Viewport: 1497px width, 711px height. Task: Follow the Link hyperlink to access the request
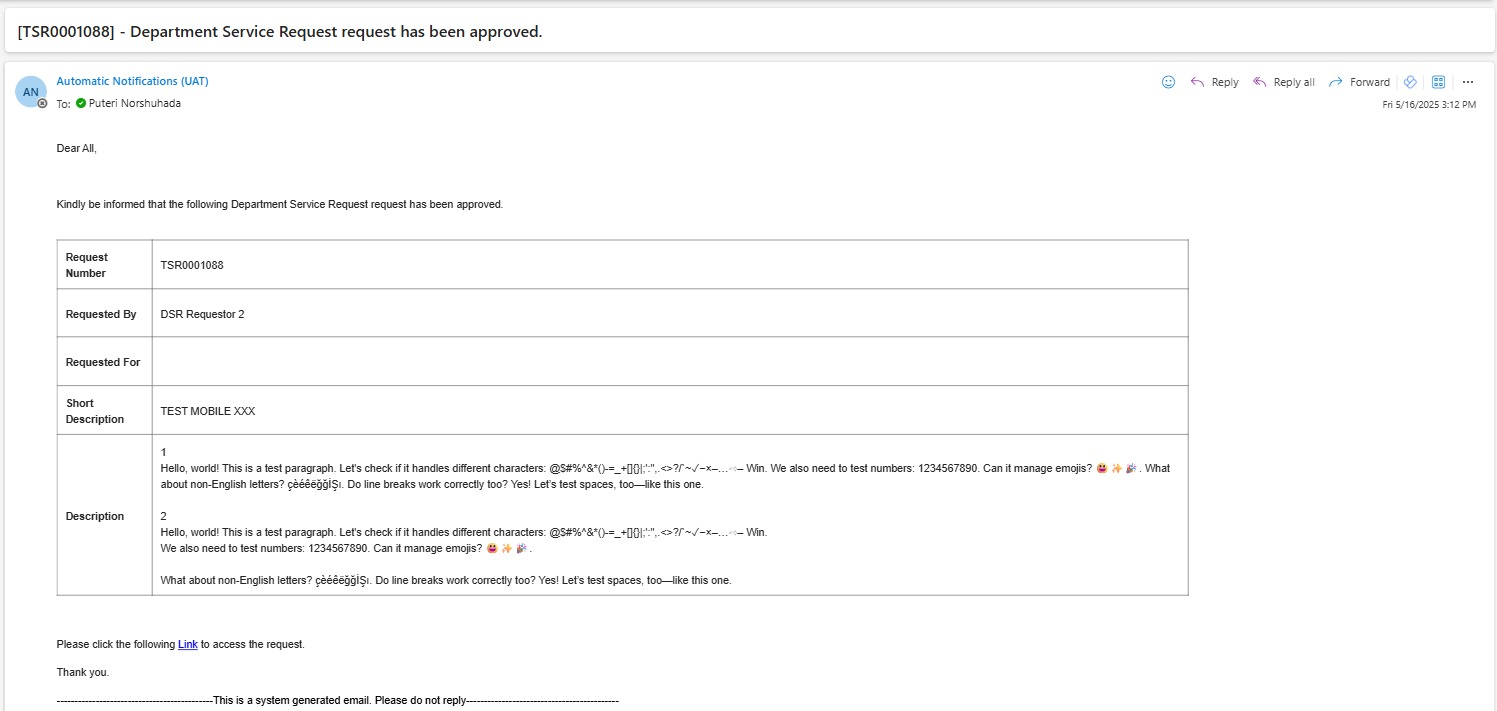(x=188, y=645)
